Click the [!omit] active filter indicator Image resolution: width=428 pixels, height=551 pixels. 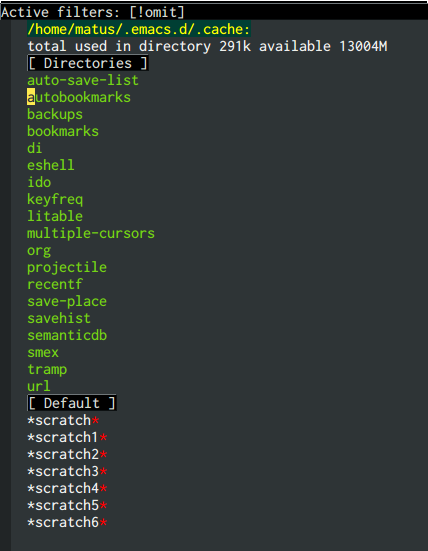click(x=157, y=12)
